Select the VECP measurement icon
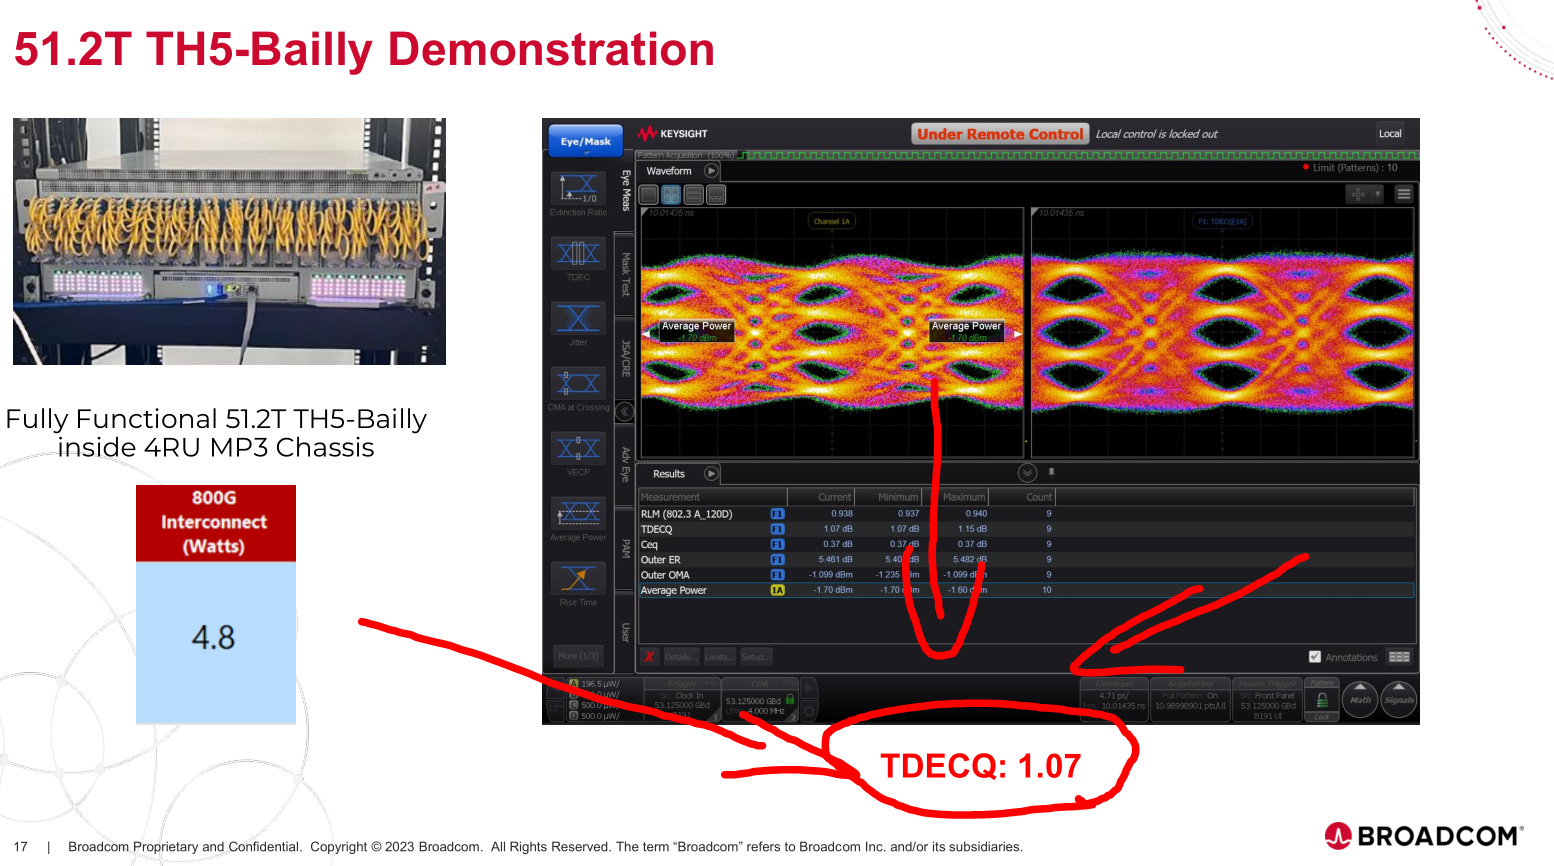The width and height of the screenshot is (1554, 866). click(578, 448)
